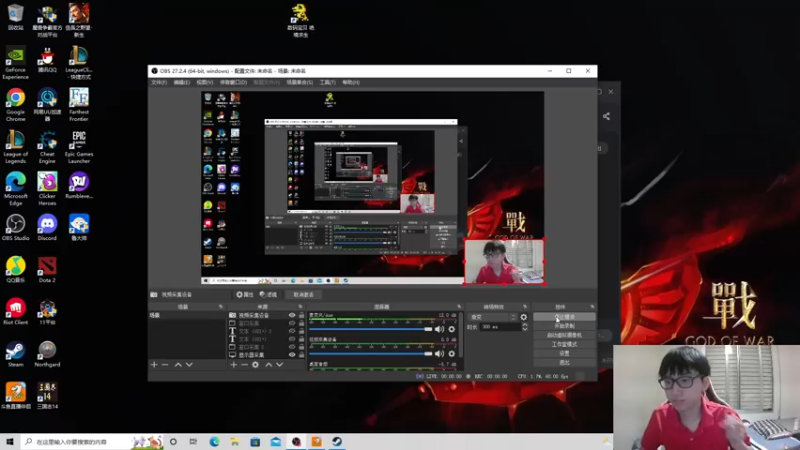Click share icon in window behind OBS

point(606,116)
